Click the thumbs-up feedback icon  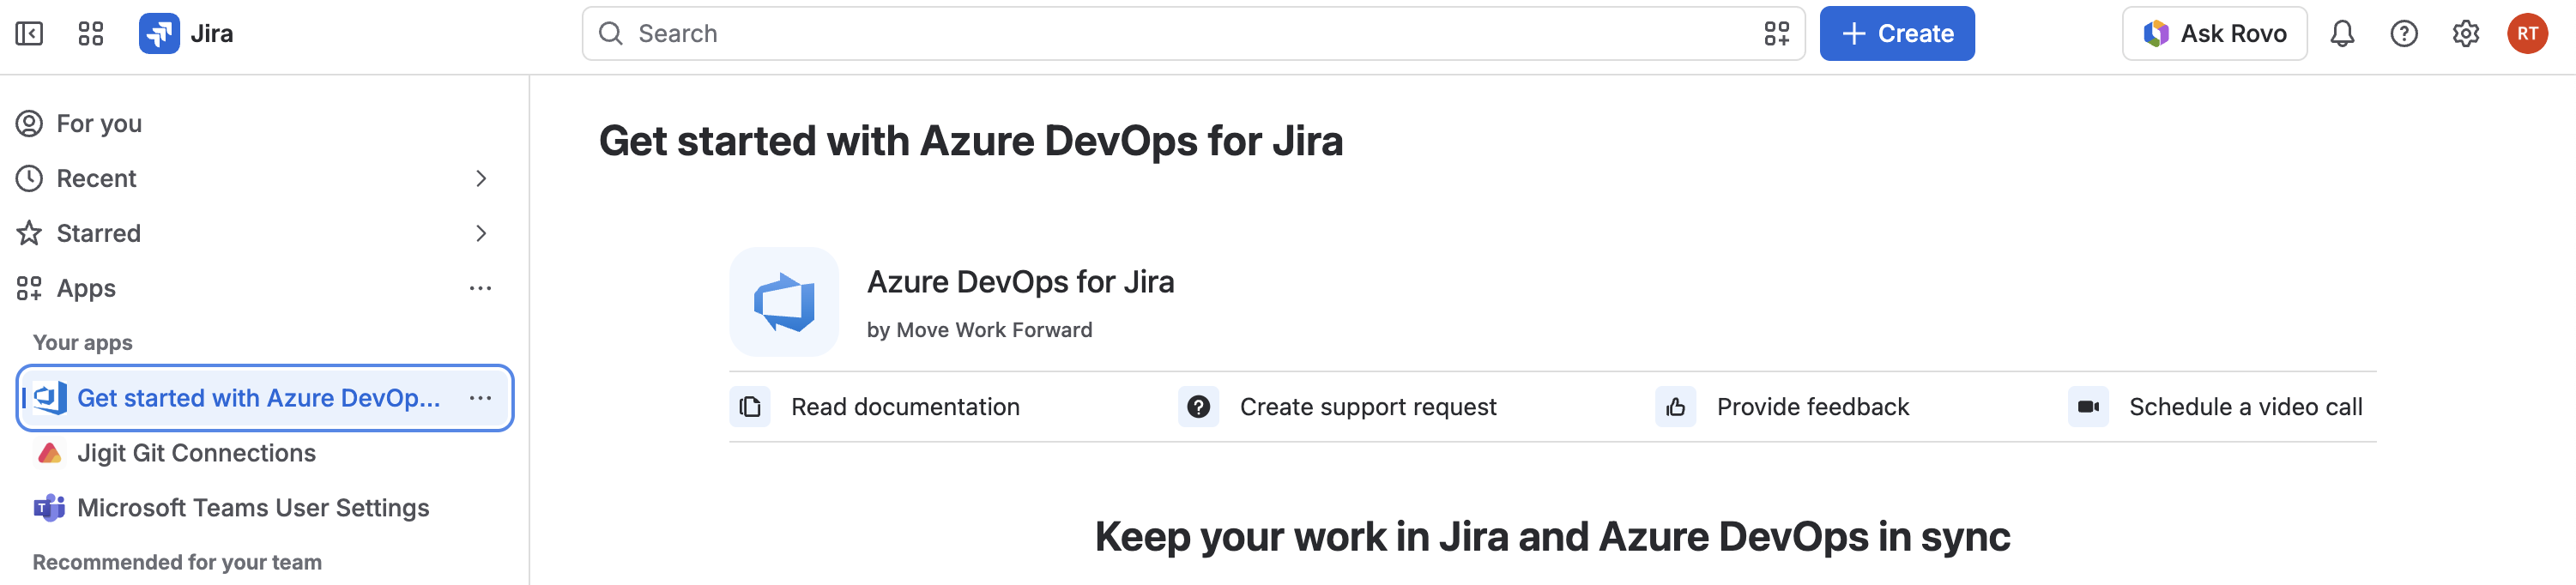tap(1675, 407)
